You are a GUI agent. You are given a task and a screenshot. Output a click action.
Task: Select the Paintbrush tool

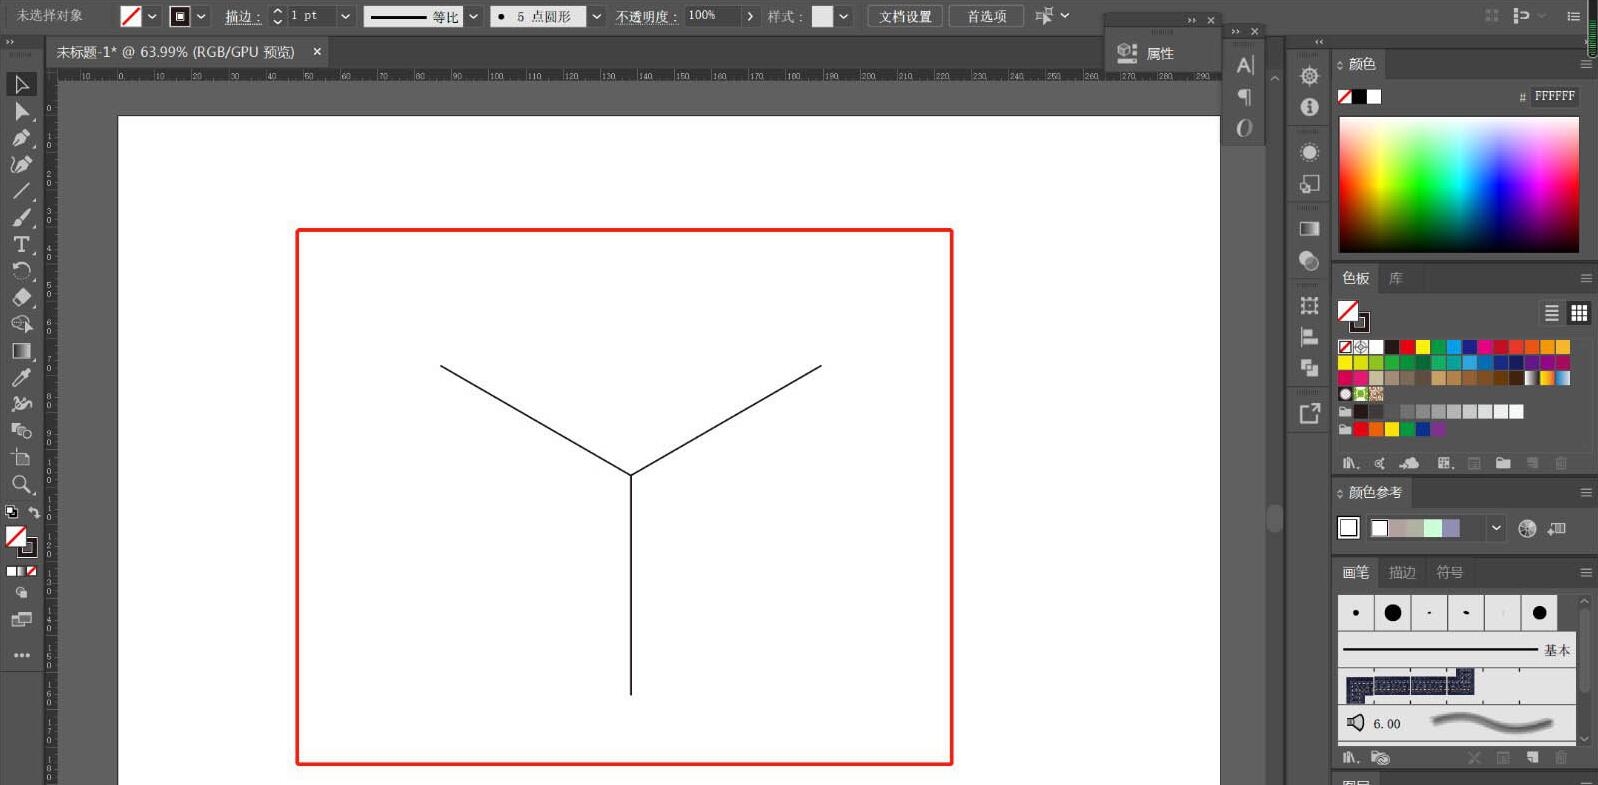point(21,218)
